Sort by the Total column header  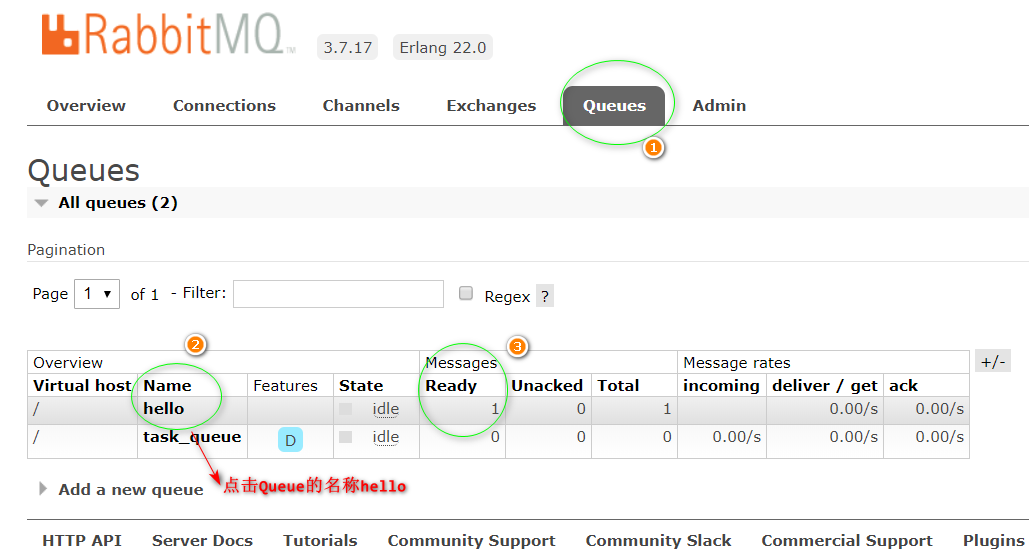tap(618, 385)
